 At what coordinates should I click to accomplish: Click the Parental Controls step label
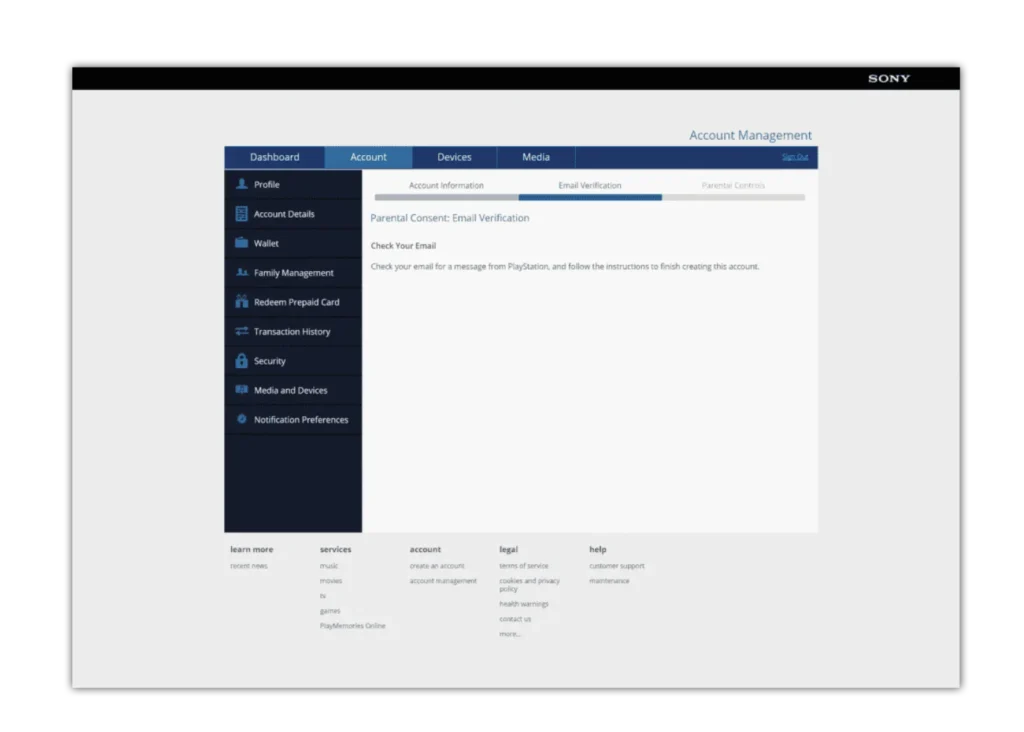733,185
